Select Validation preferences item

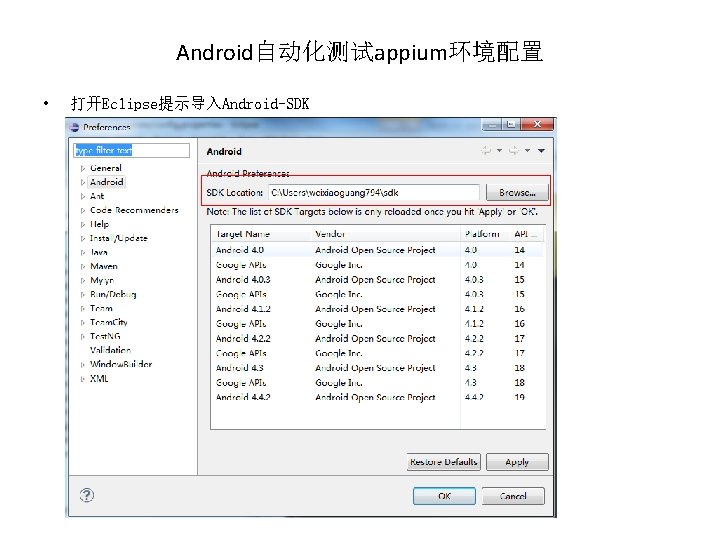point(110,350)
